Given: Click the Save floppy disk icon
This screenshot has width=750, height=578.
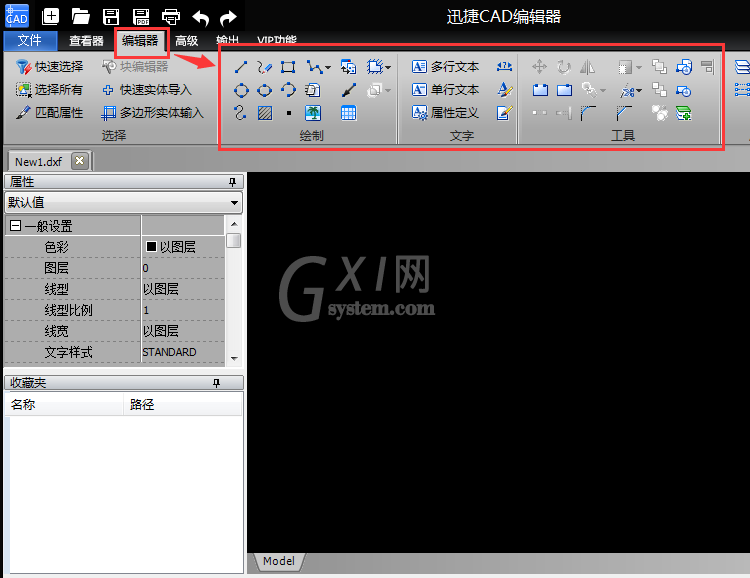Looking at the screenshot, I should (x=111, y=17).
